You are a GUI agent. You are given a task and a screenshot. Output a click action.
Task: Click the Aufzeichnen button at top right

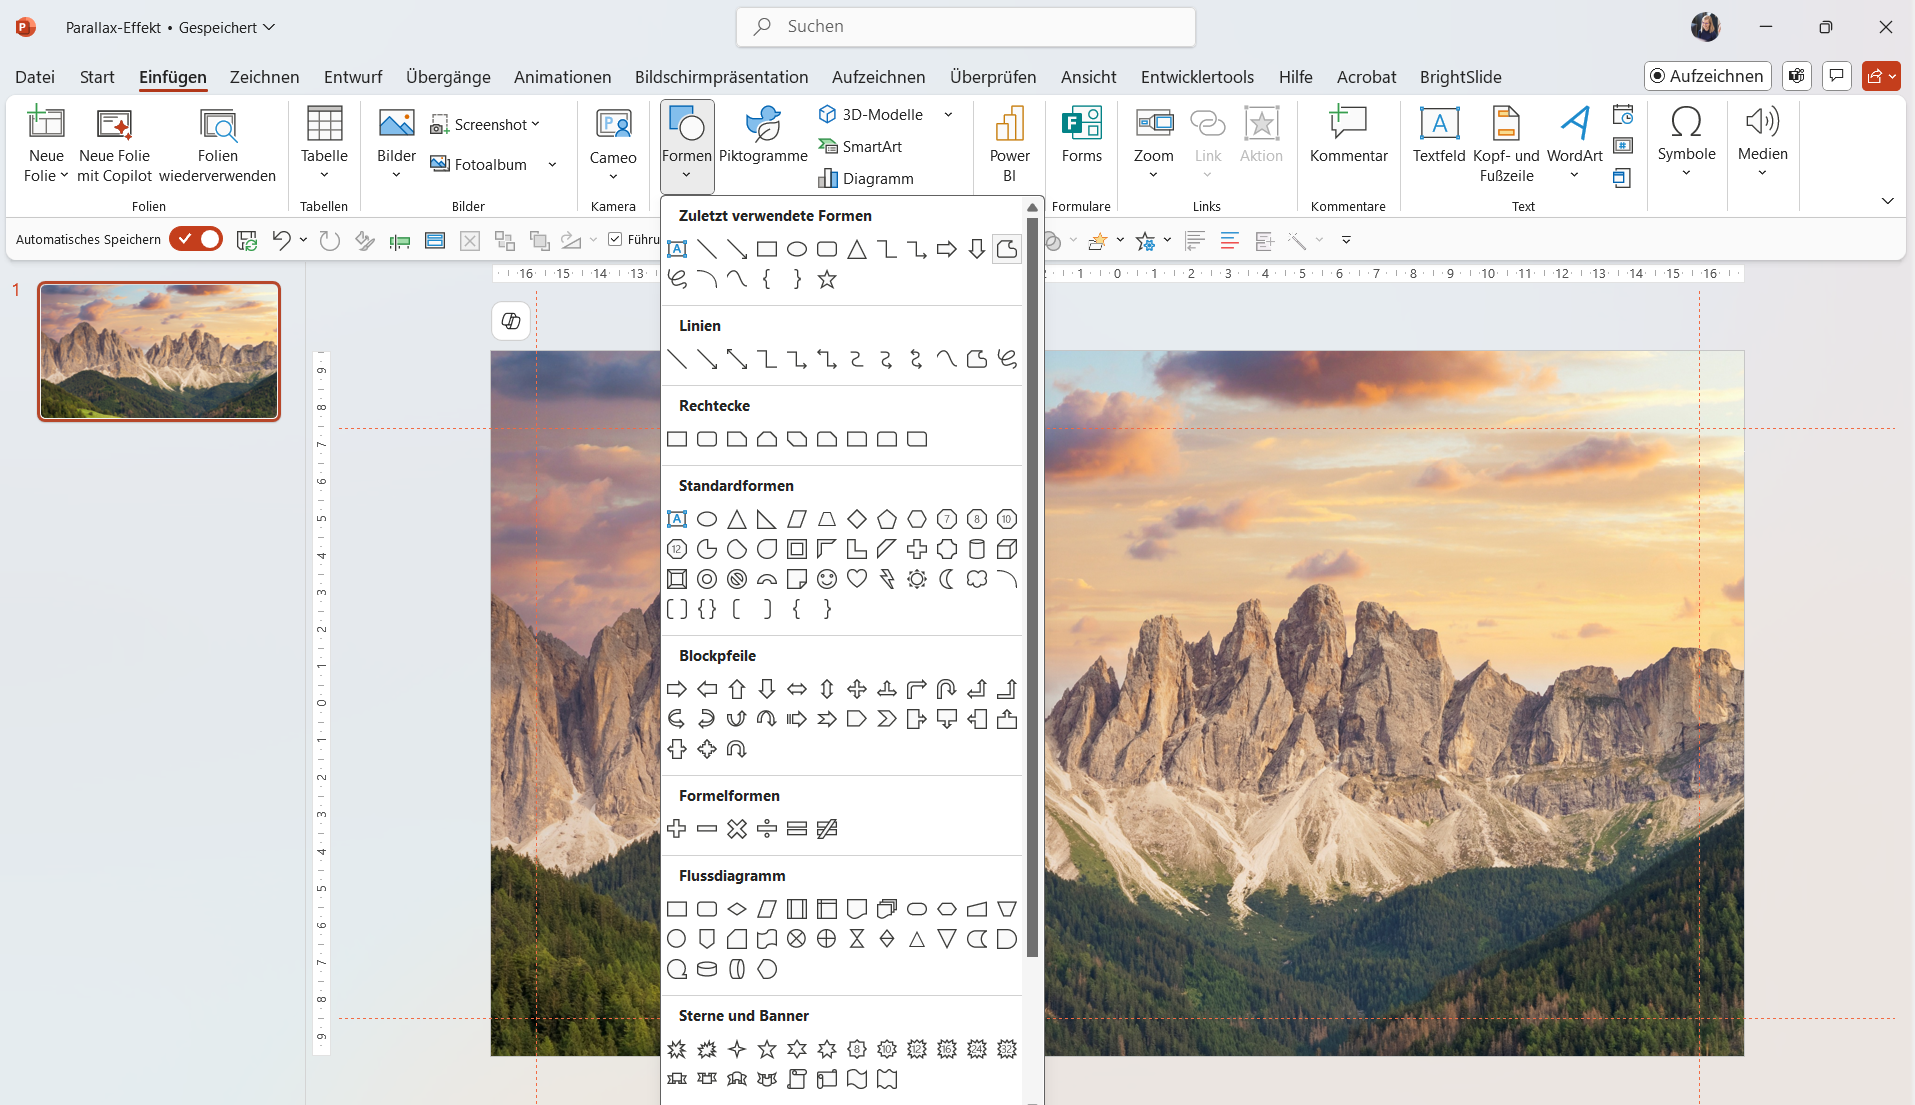1707,76
